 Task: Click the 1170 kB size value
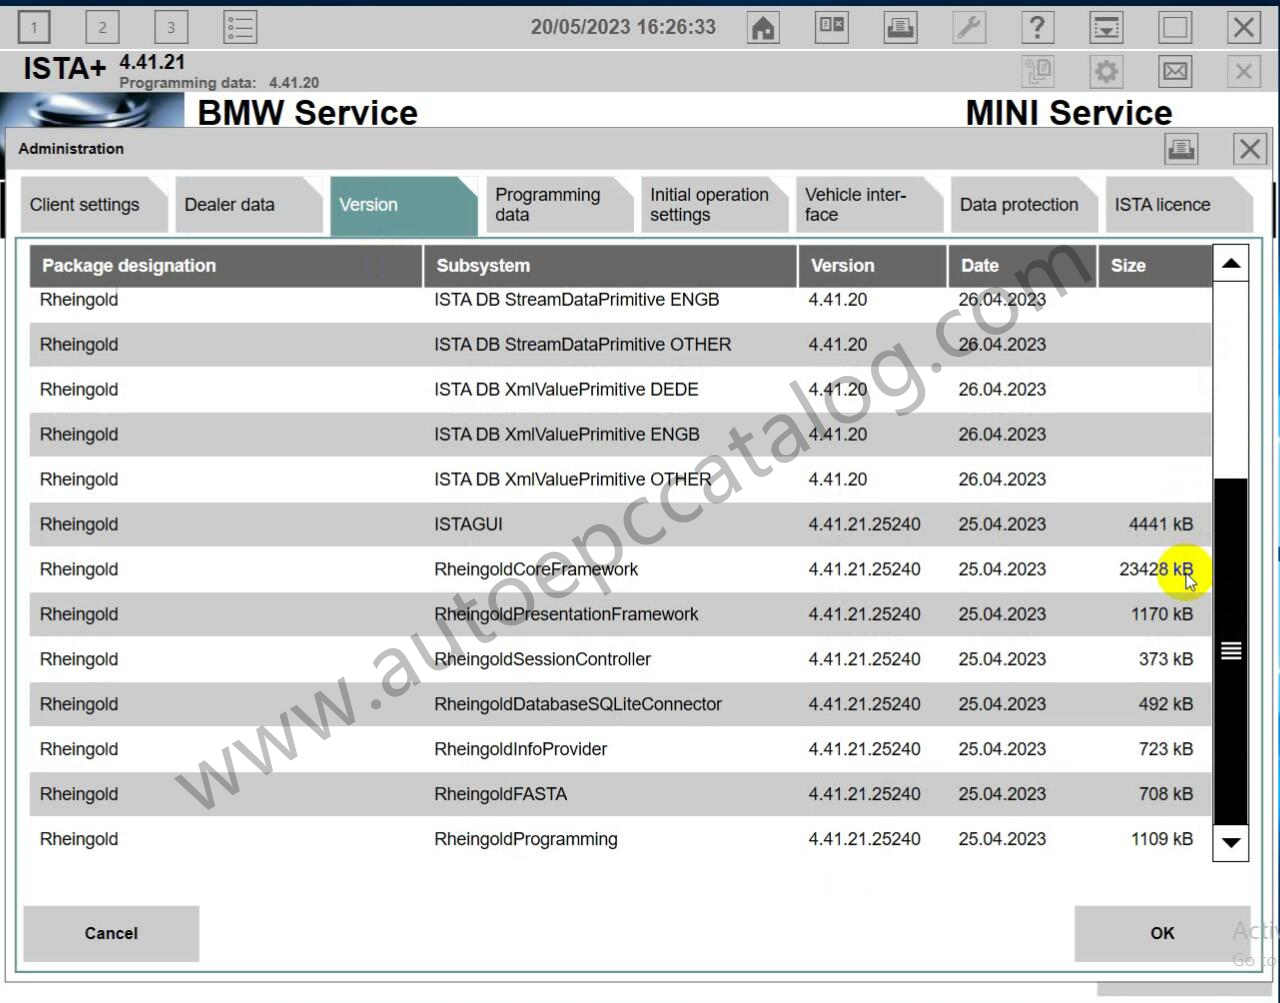click(x=1162, y=615)
